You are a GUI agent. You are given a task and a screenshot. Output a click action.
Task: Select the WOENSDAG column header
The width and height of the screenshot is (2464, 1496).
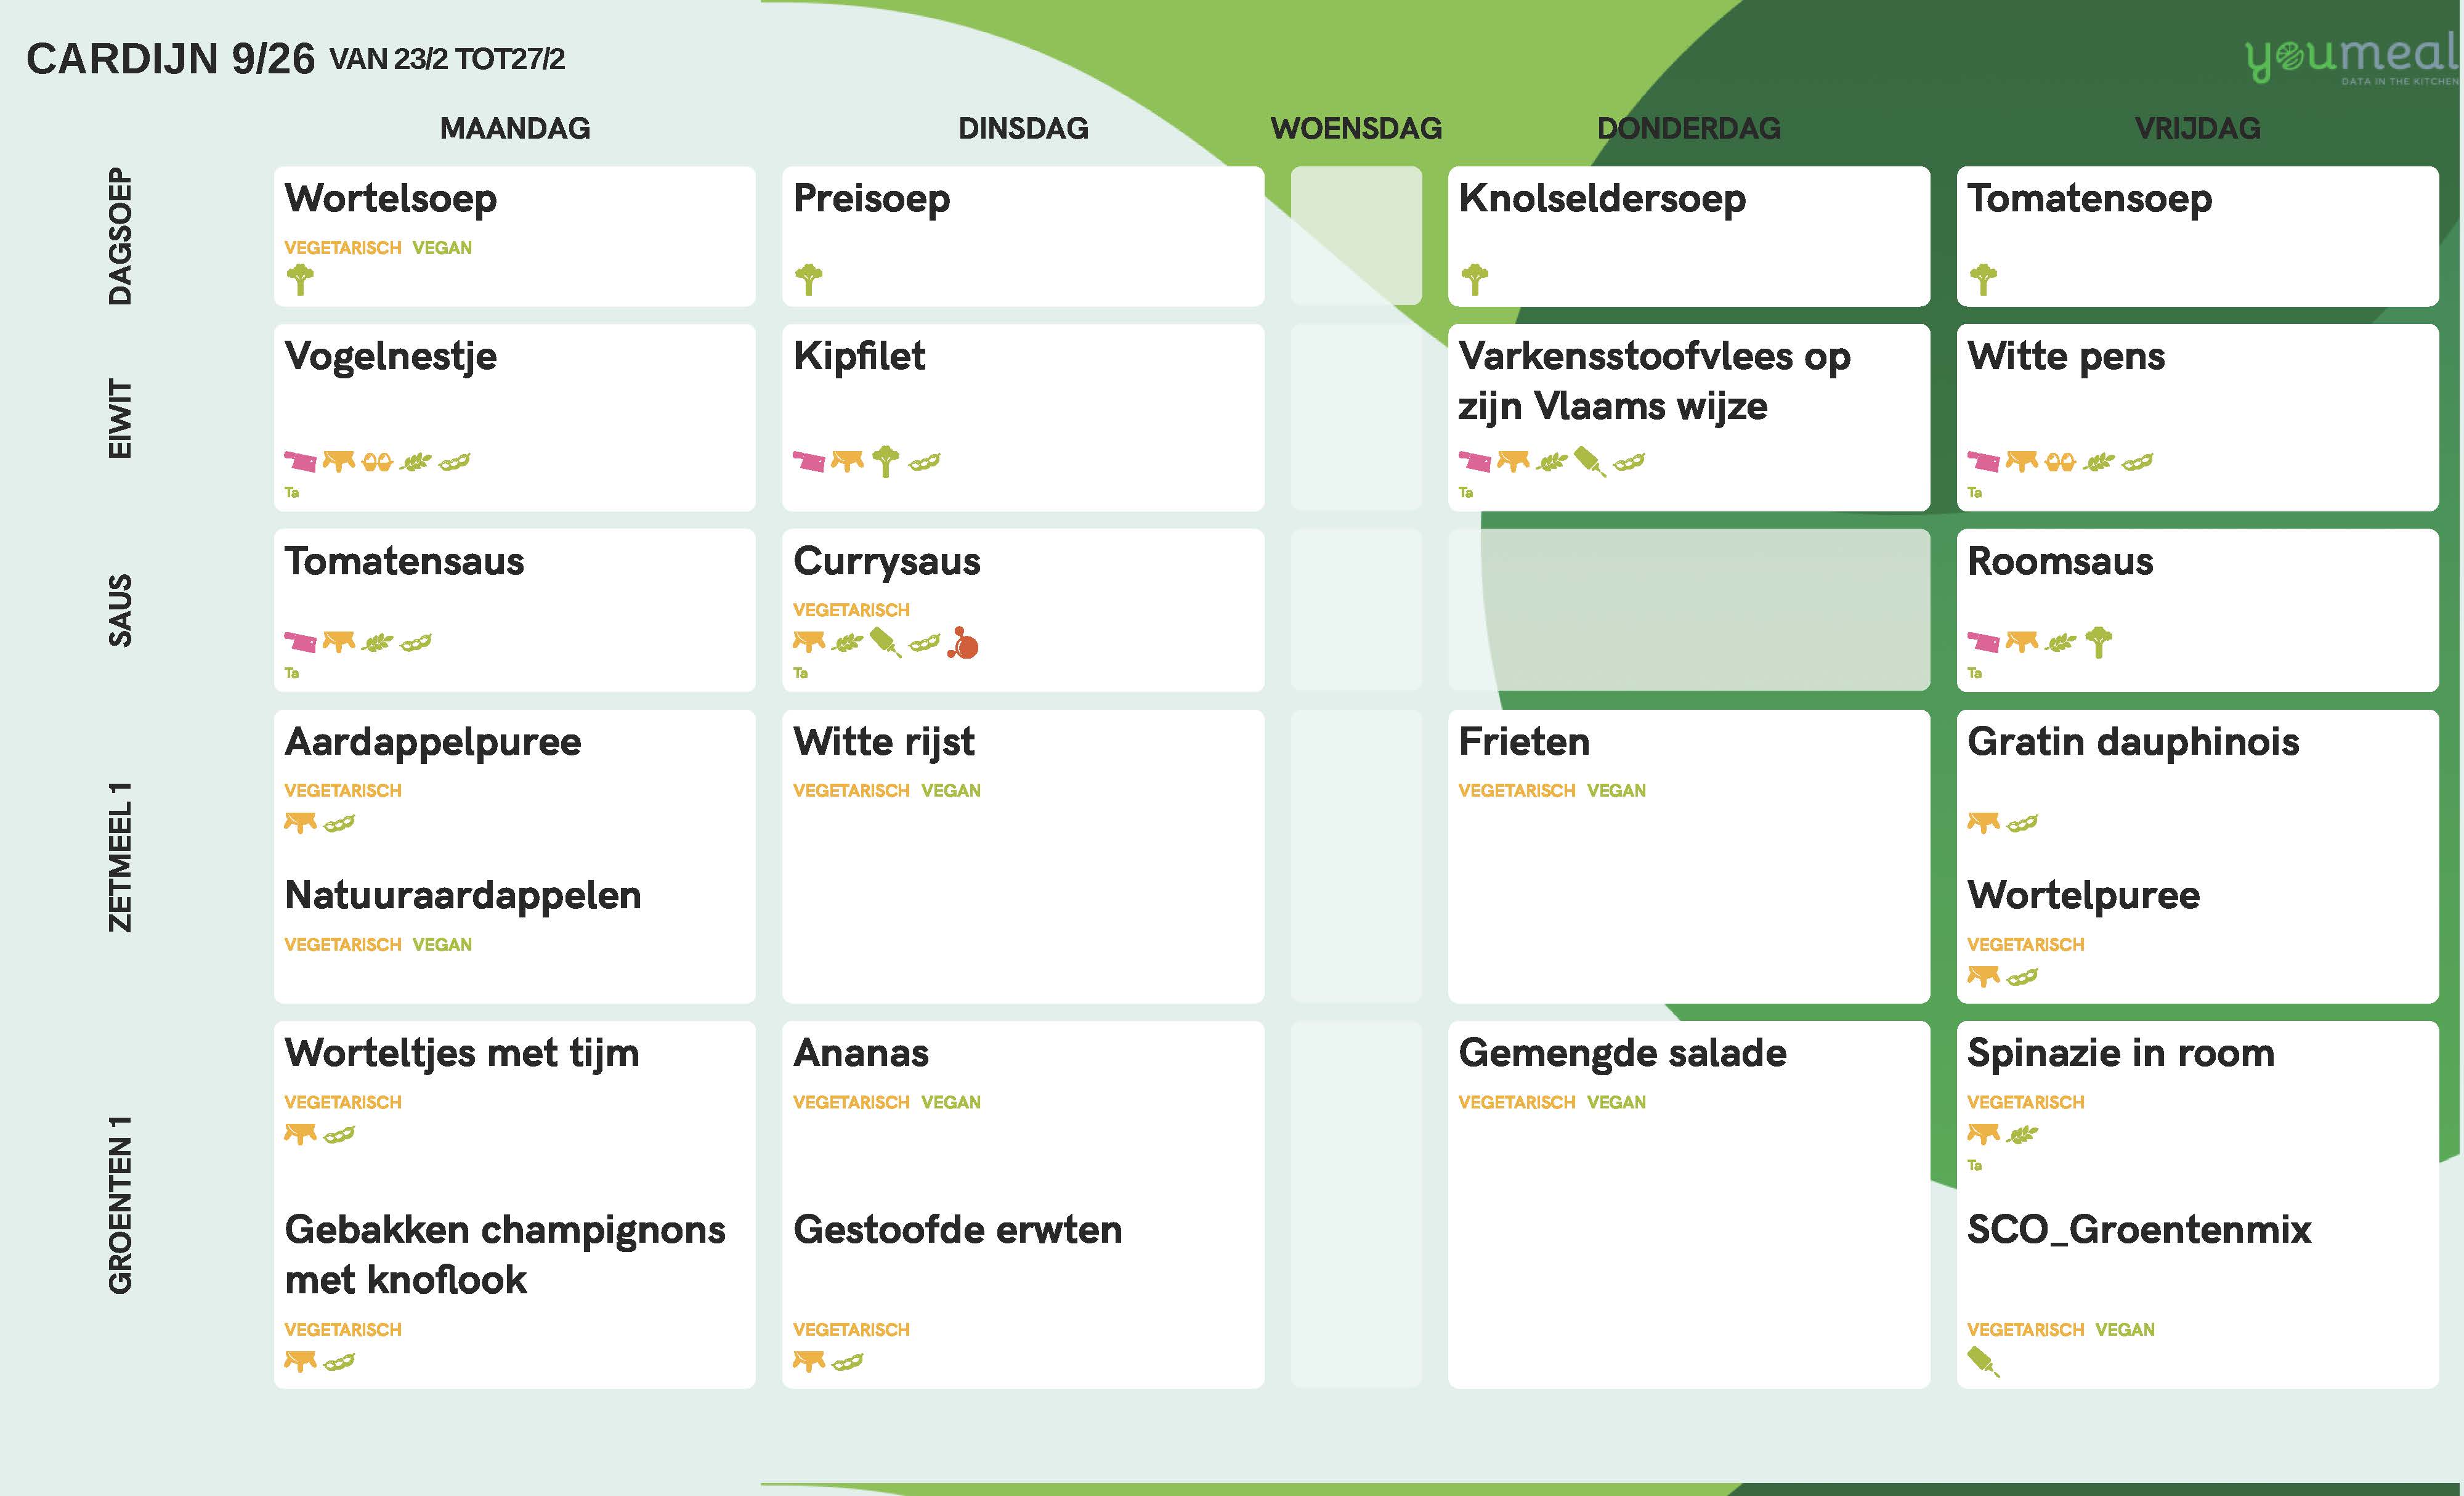pos(1356,128)
